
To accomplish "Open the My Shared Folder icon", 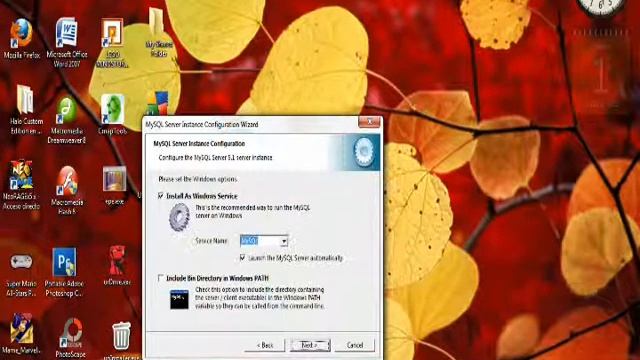I will [158, 33].
